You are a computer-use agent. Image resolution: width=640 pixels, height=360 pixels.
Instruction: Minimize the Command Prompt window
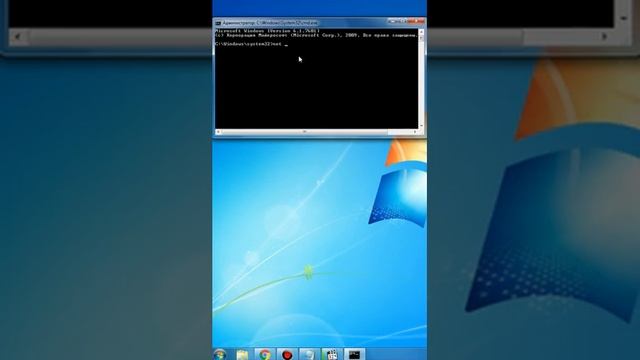392,21
